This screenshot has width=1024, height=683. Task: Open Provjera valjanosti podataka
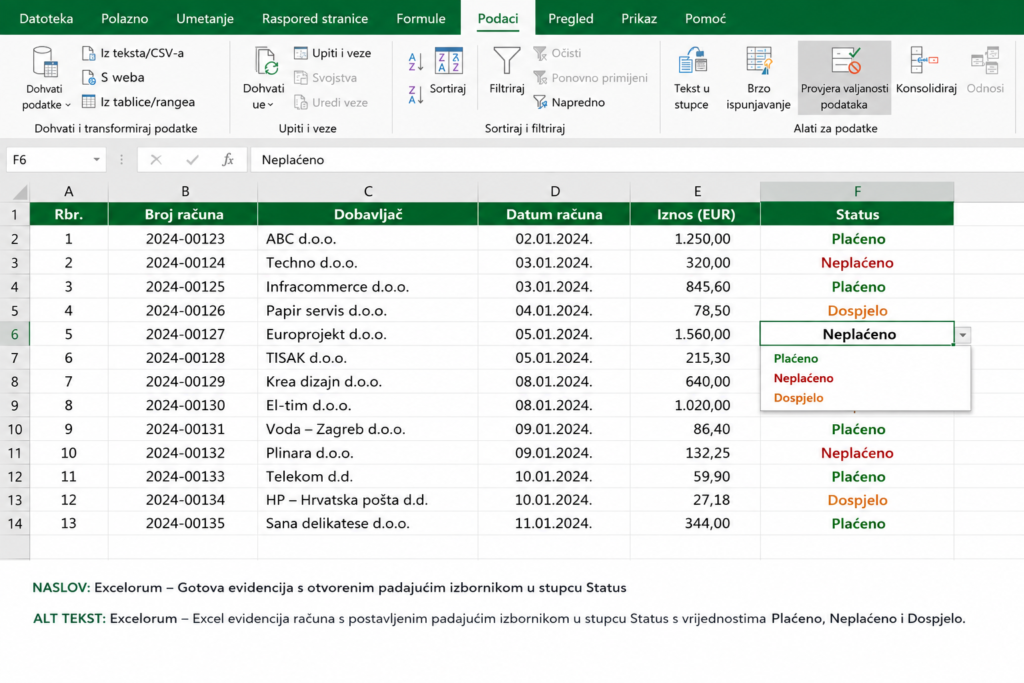point(844,78)
